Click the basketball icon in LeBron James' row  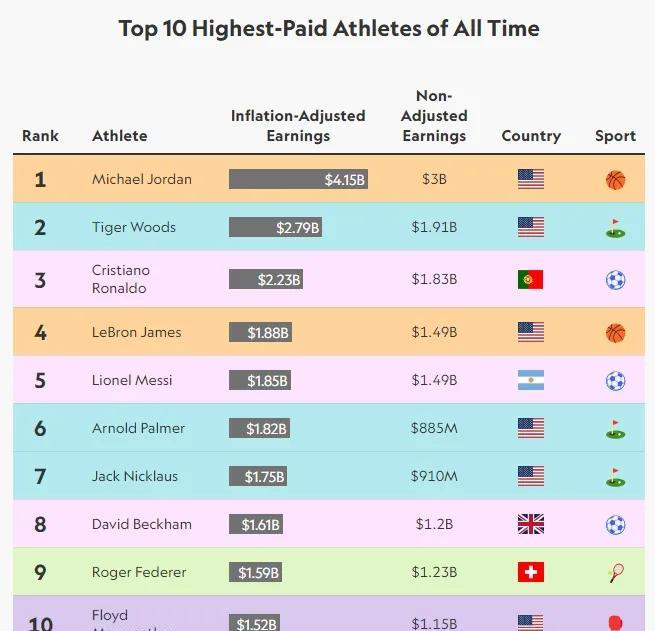615,333
